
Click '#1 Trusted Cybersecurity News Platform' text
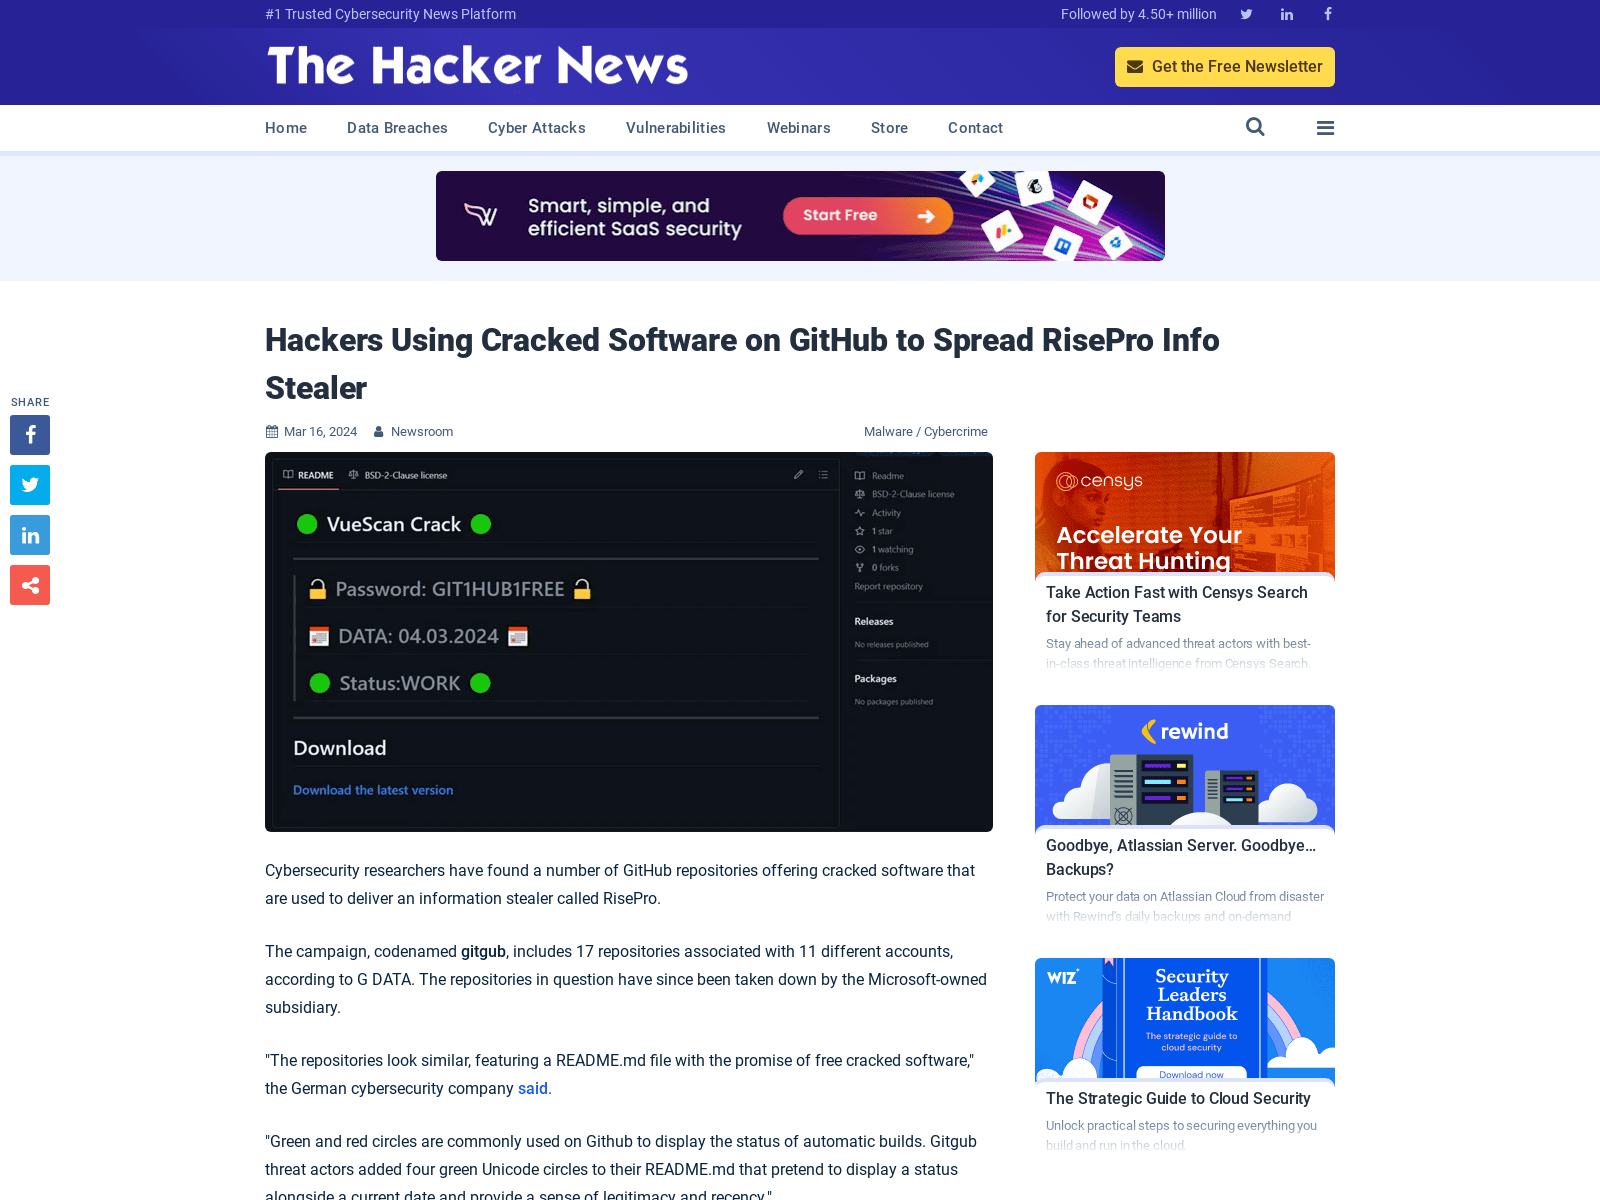coord(391,14)
